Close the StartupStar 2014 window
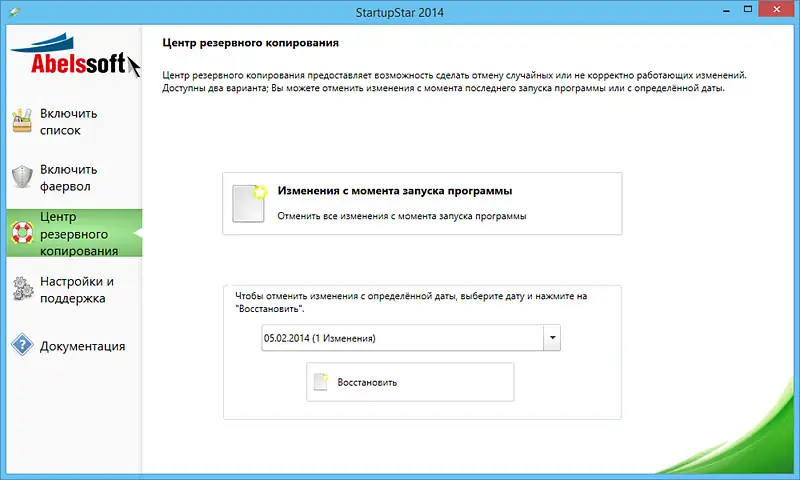Screen dimensions: 800x480 click(776, 9)
